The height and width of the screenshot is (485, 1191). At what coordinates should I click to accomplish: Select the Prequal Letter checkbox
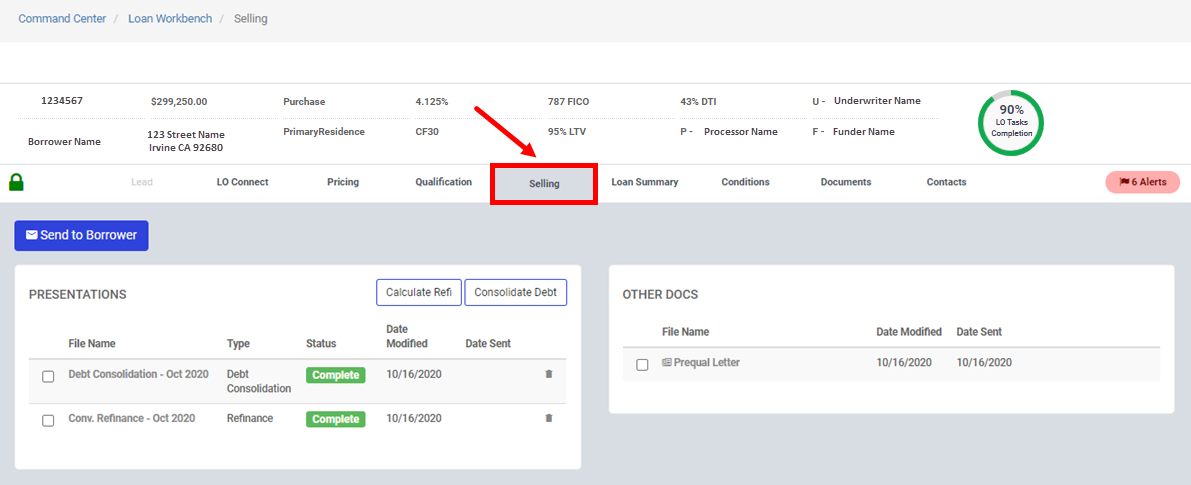[x=642, y=365]
